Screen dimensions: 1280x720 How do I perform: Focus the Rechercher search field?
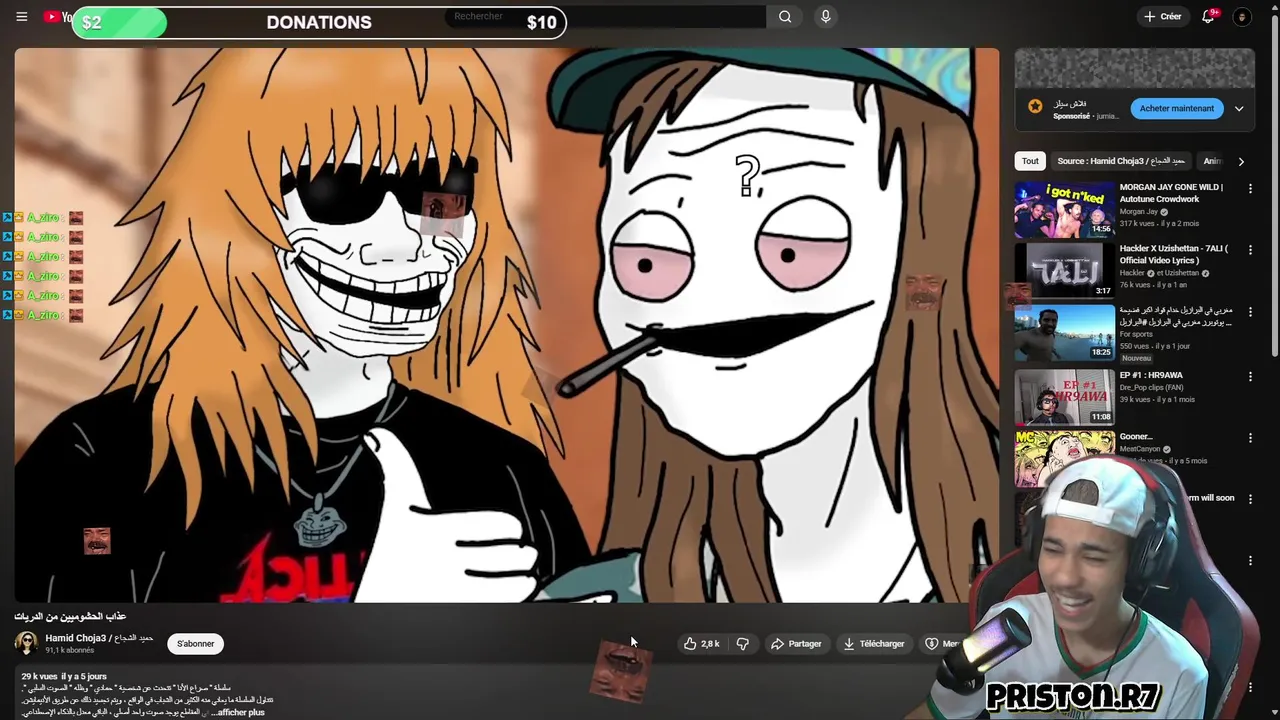coord(604,16)
